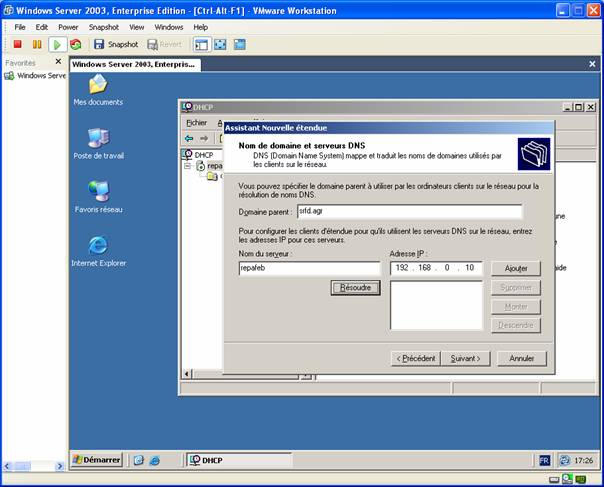The width and height of the screenshot is (604, 487).
Task: Open the VMware Help menu
Action: point(200,27)
